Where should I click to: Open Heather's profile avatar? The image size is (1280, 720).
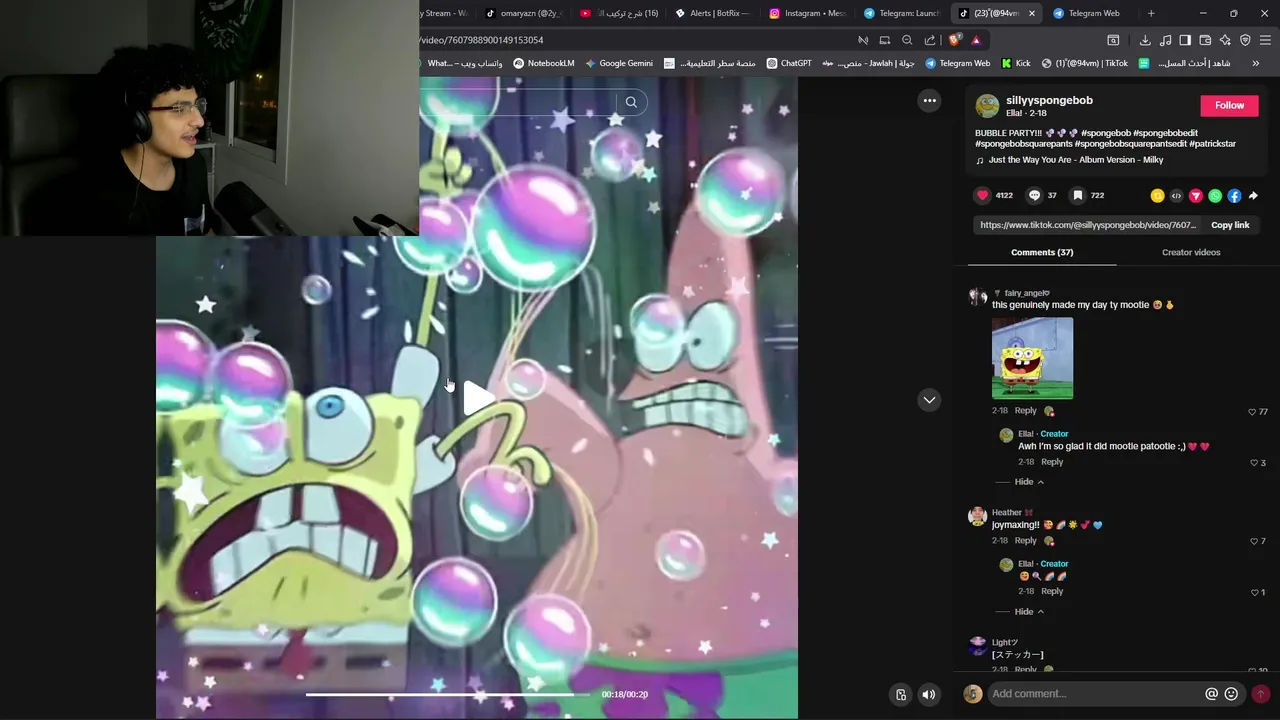[x=977, y=517]
